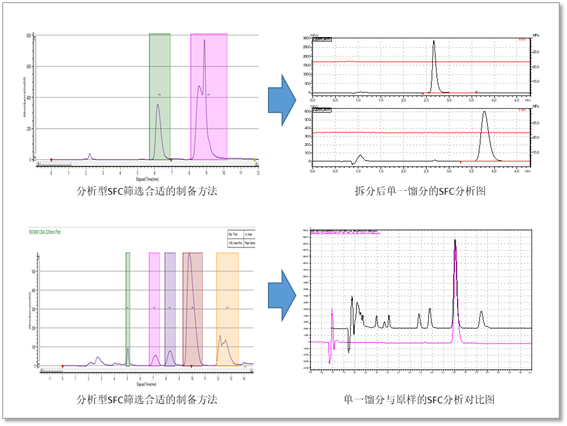
Task: Select orange fraction band in five-fraction chromatogram
Action: (227, 309)
